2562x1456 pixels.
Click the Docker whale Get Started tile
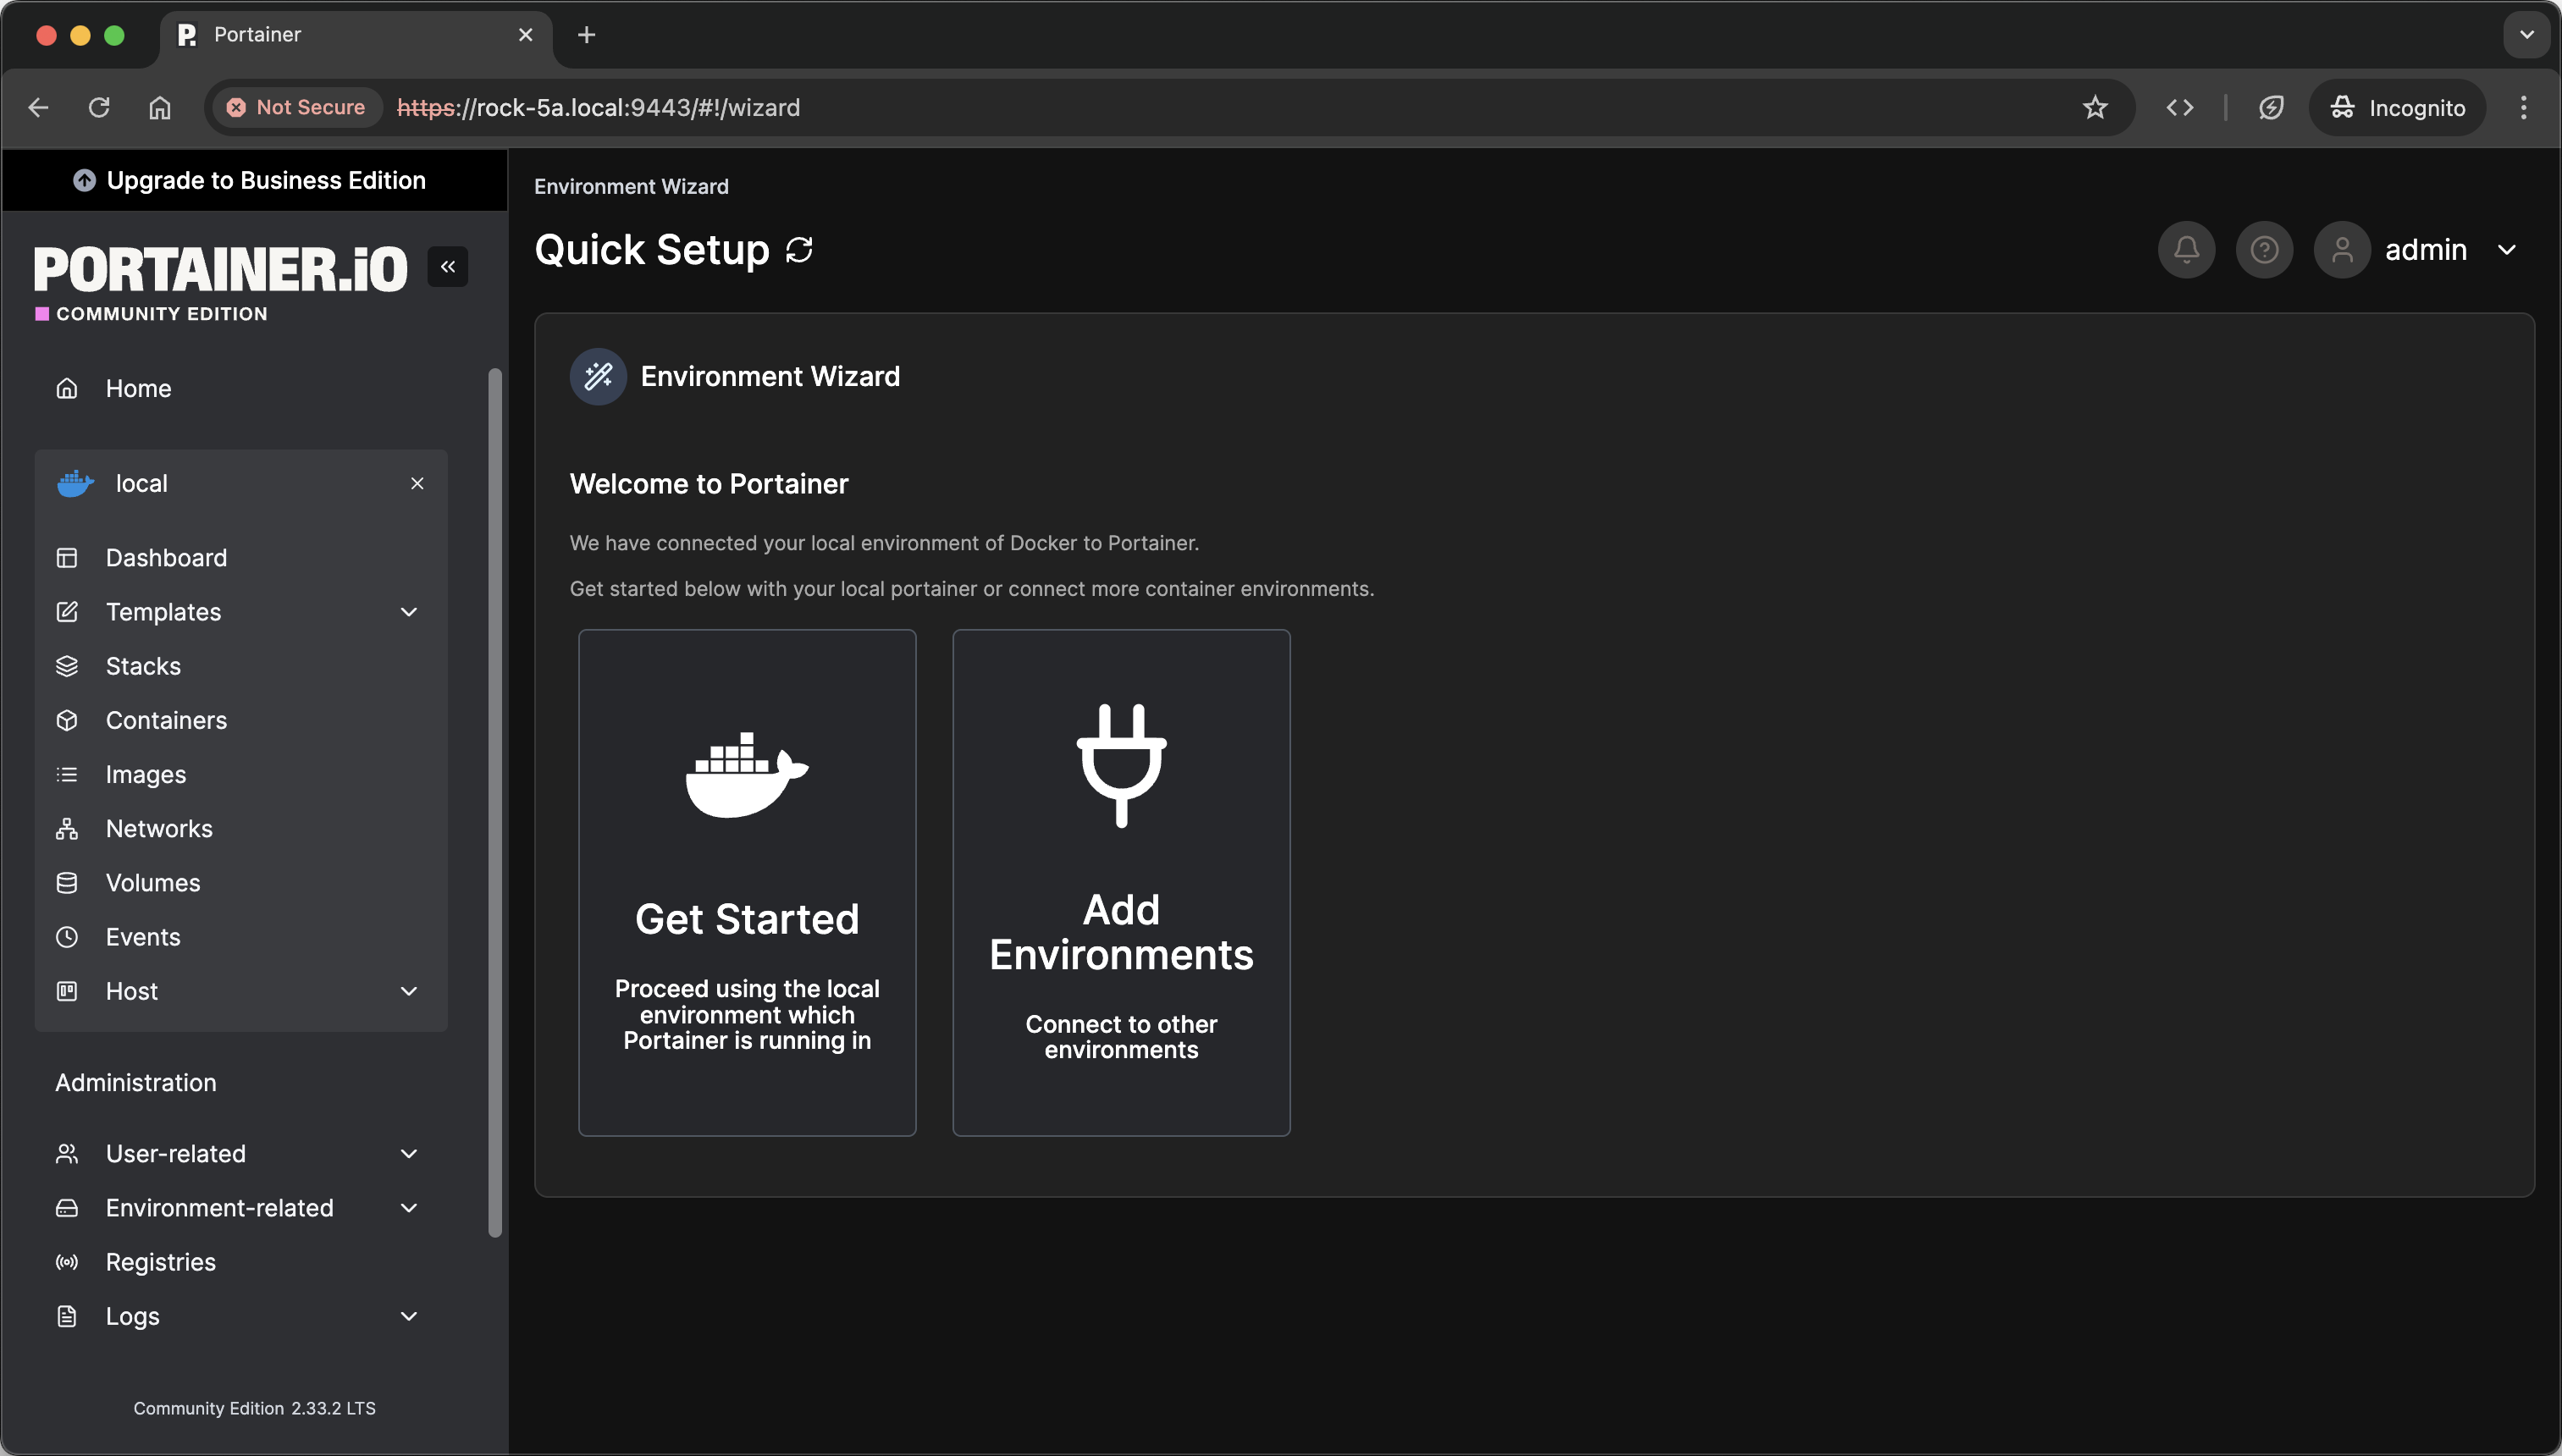(x=747, y=882)
